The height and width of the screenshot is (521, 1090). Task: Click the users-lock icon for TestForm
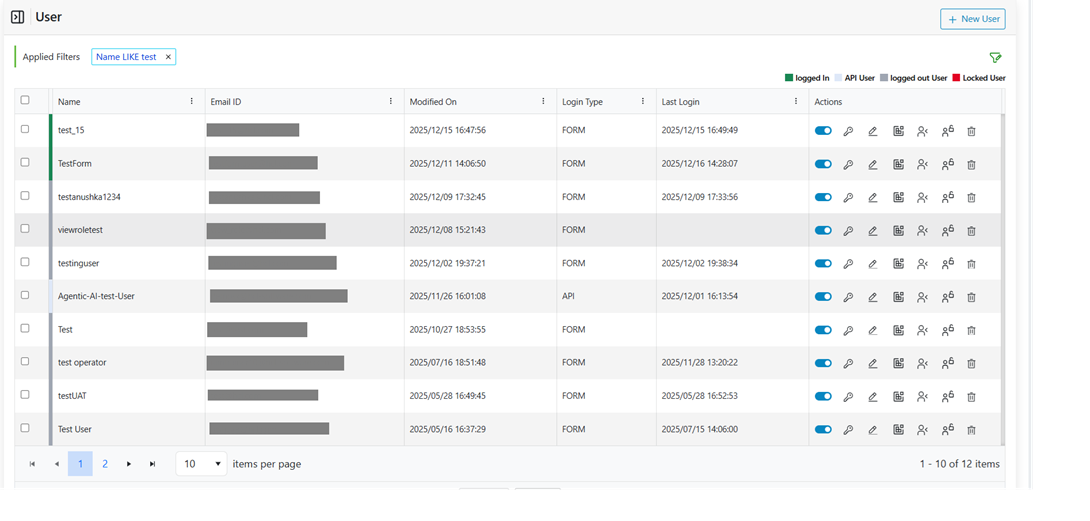[947, 164]
